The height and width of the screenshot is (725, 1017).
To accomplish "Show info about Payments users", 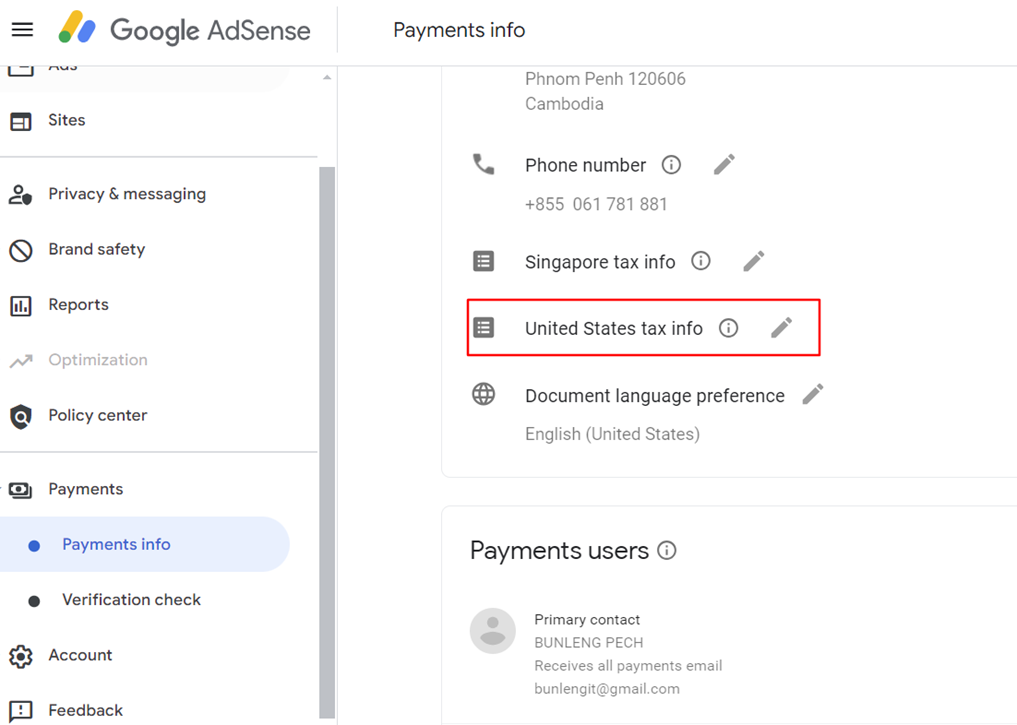I will [x=667, y=551].
